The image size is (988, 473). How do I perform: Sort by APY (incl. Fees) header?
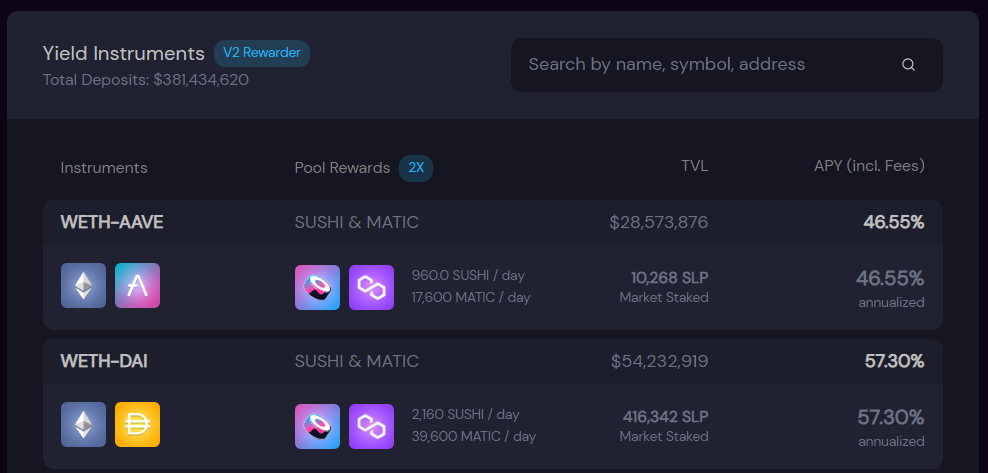[868, 166]
